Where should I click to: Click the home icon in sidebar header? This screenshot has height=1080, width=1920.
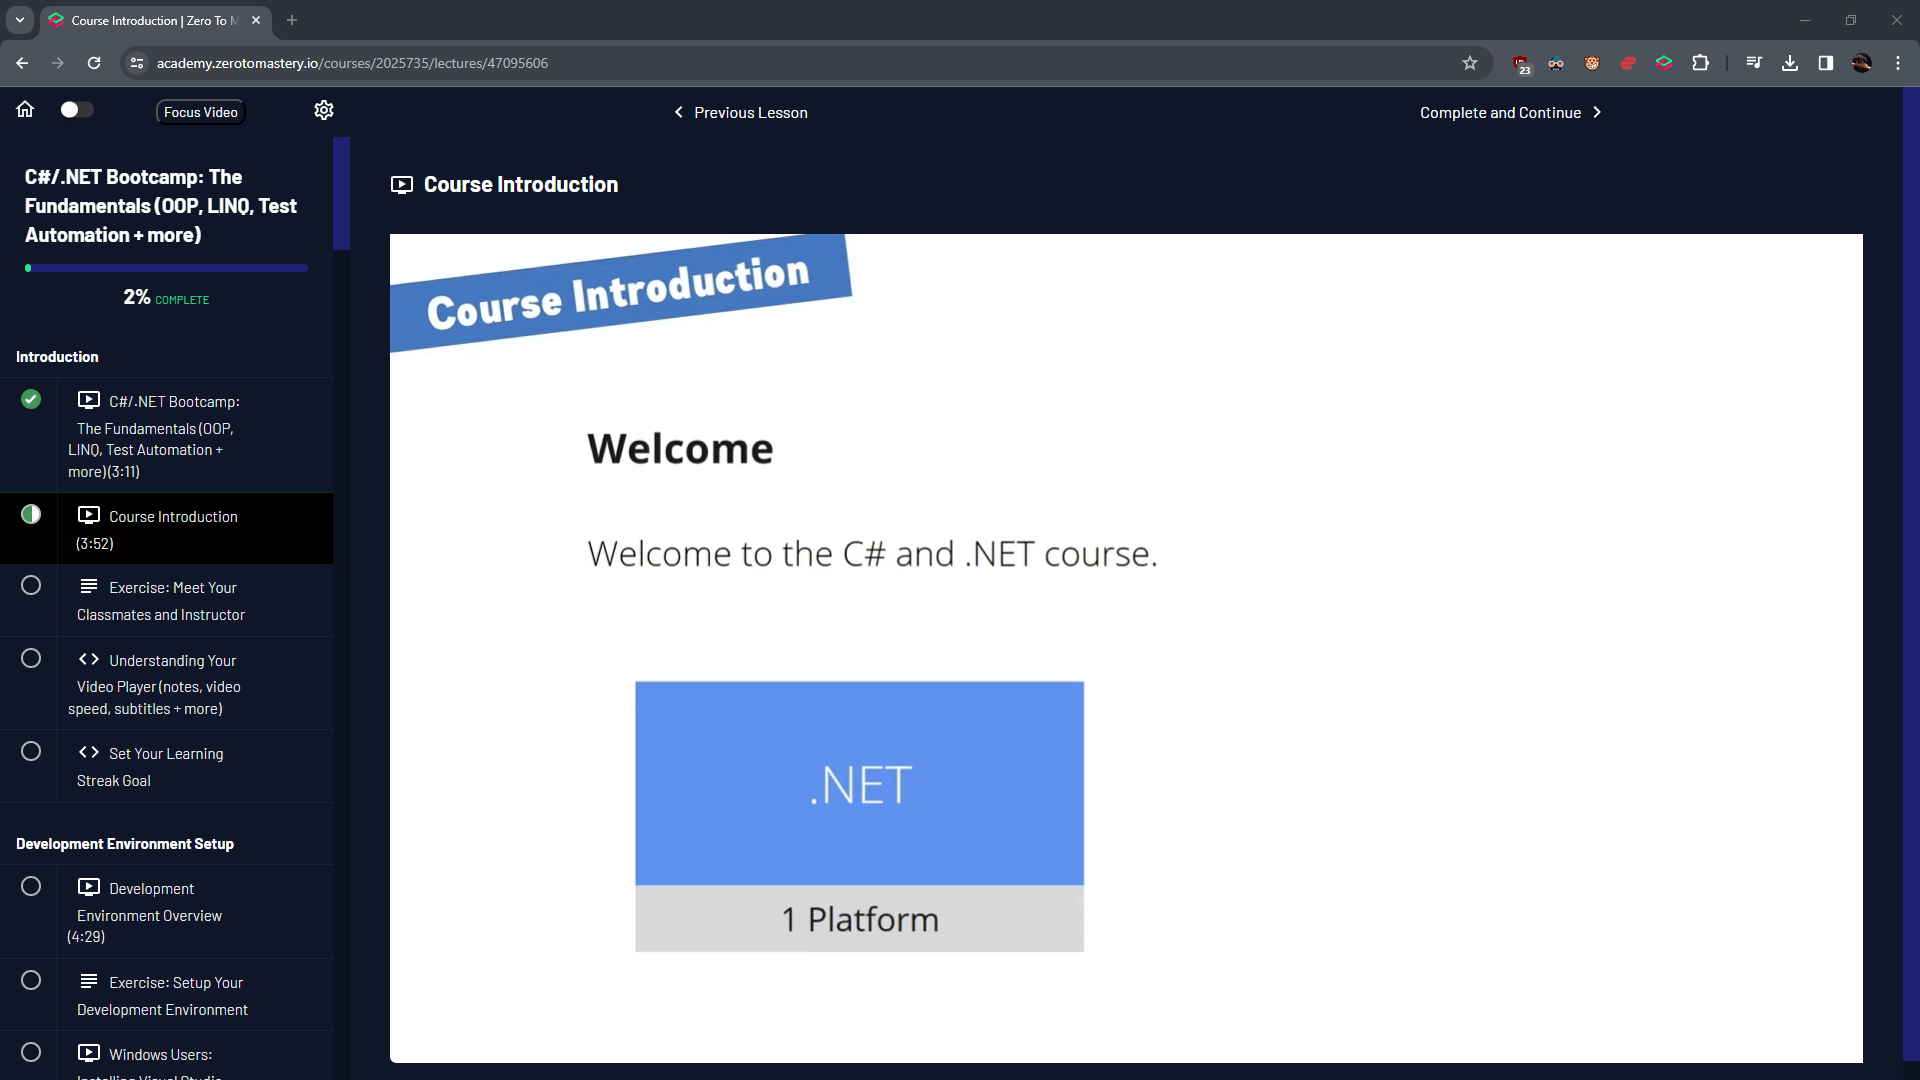(25, 110)
